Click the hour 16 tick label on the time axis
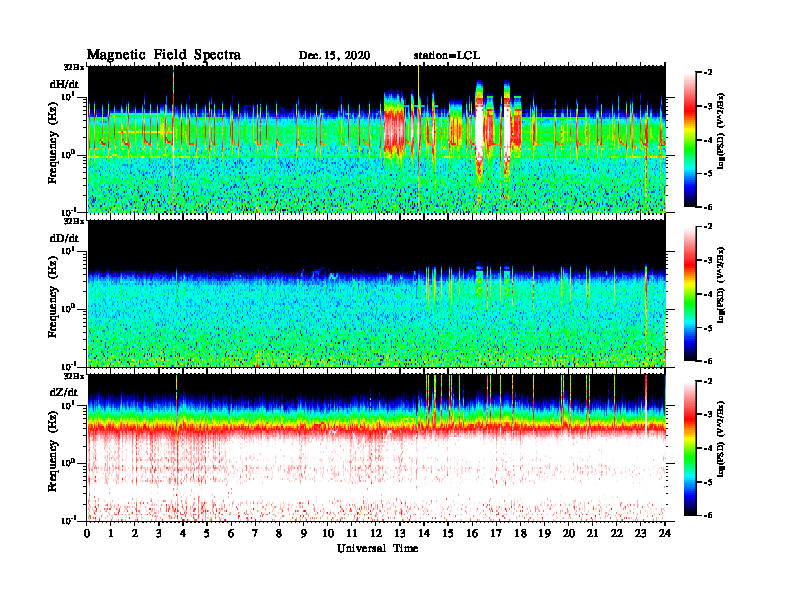The height and width of the screenshot is (612, 792). click(x=472, y=534)
